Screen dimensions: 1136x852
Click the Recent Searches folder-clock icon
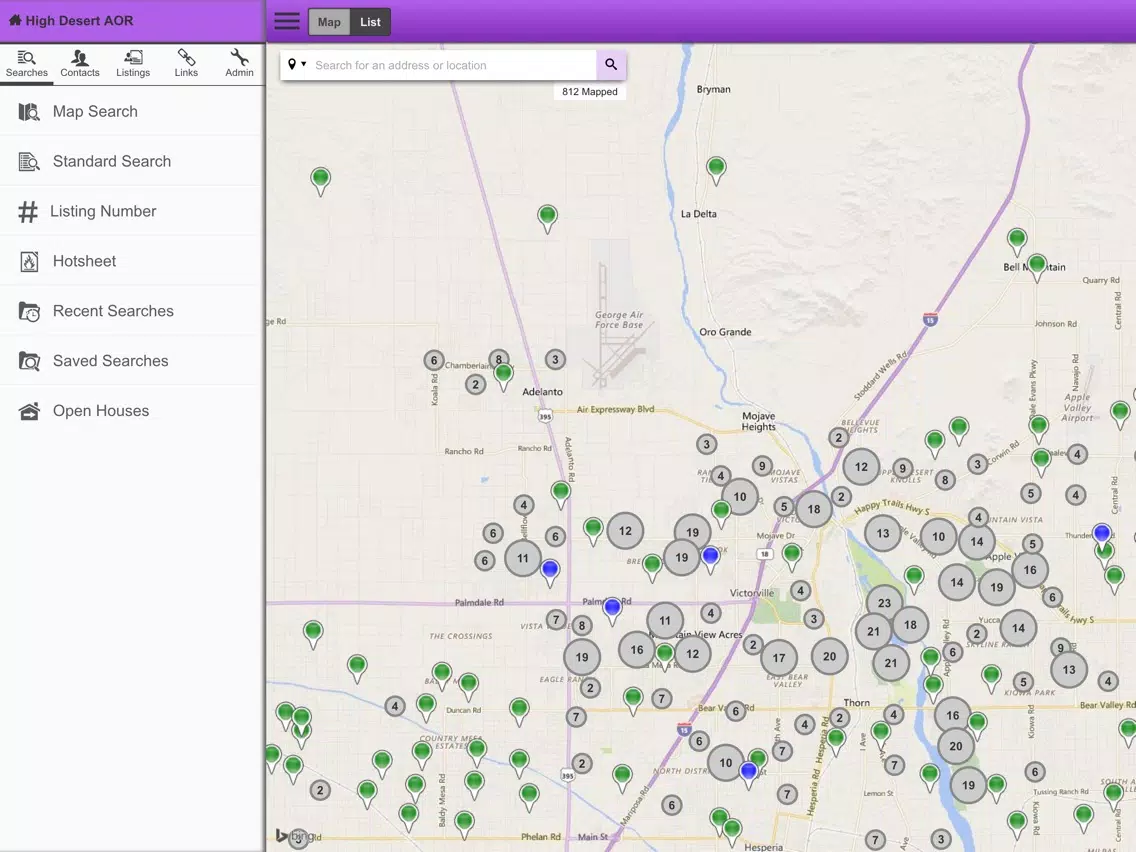tap(29, 312)
